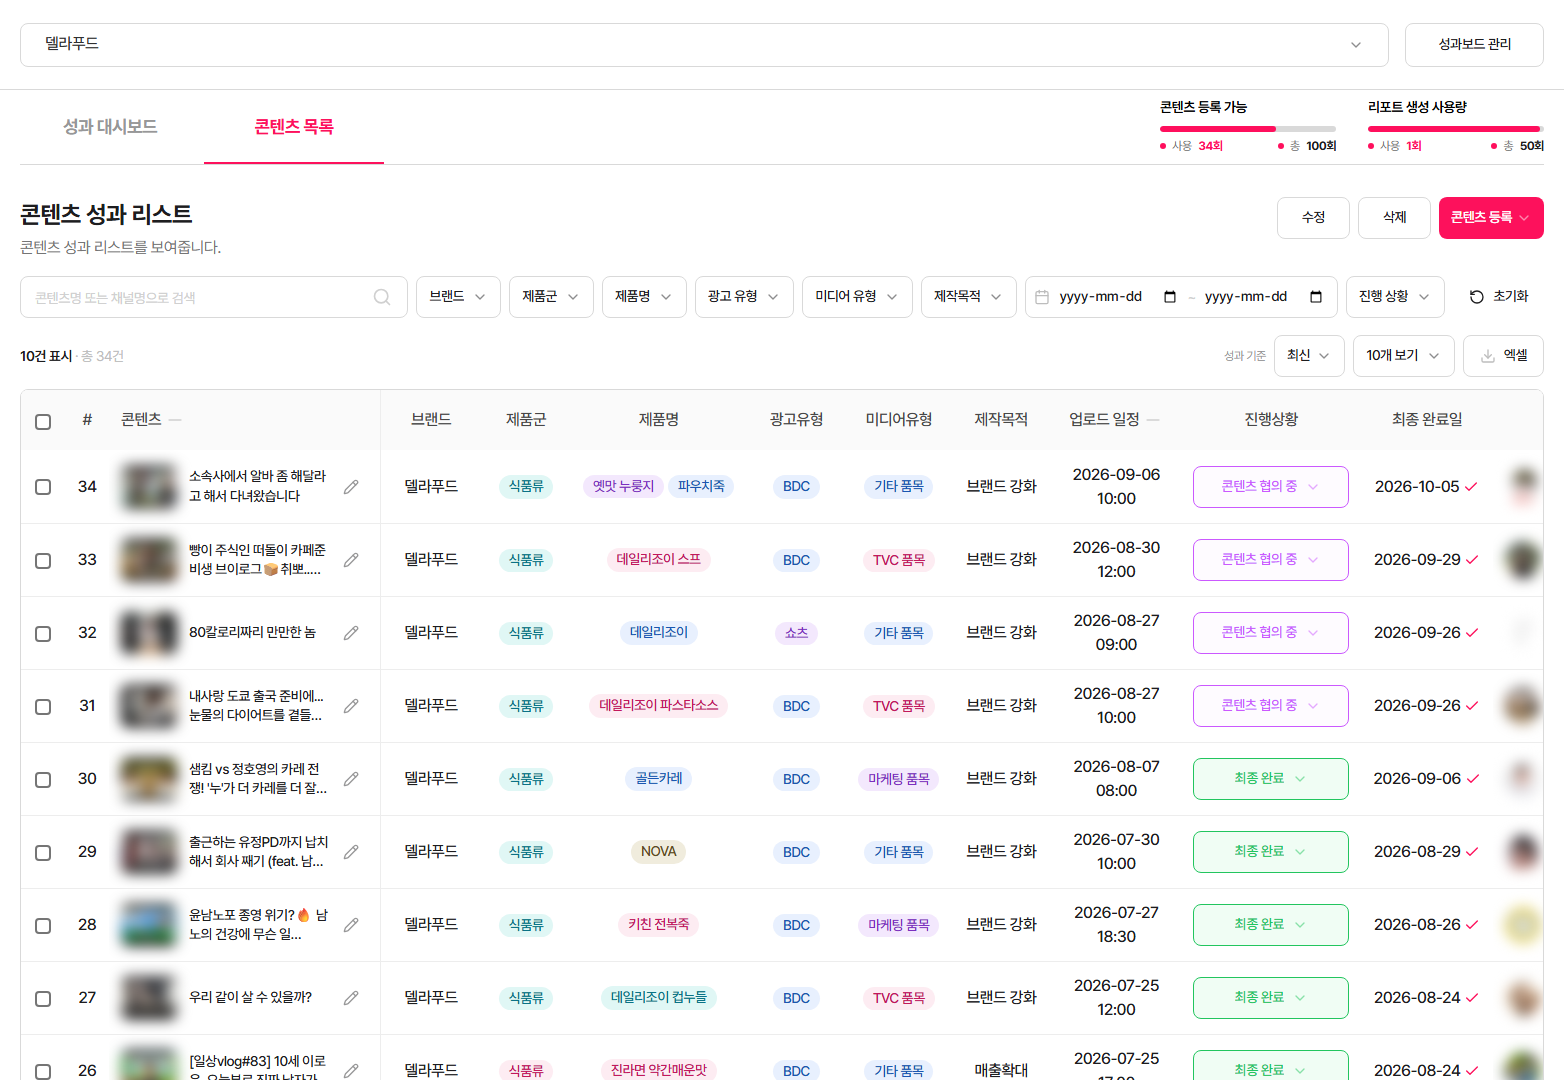The width and height of the screenshot is (1564, 1080).
Task: Open the start date calendar picker icon
Action: click(1170, 297)
